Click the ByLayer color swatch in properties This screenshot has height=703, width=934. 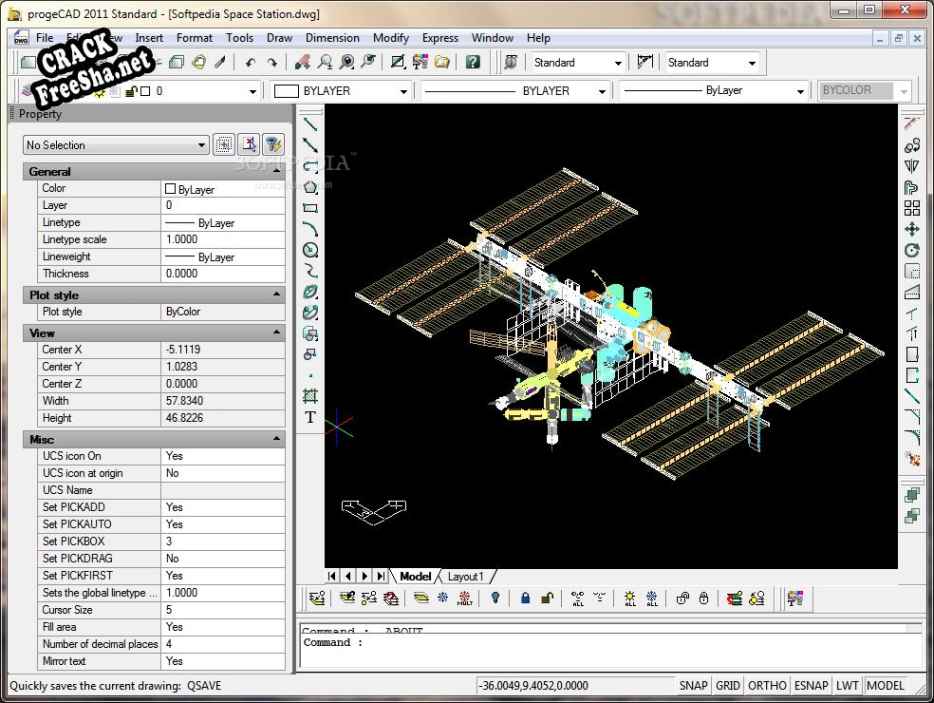click(x=170, y=189)
